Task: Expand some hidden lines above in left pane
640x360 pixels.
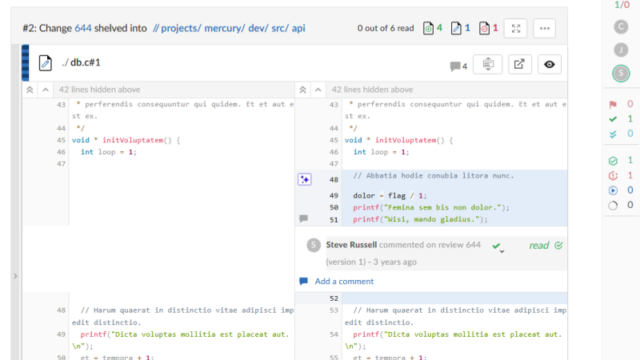Action: 46,90
